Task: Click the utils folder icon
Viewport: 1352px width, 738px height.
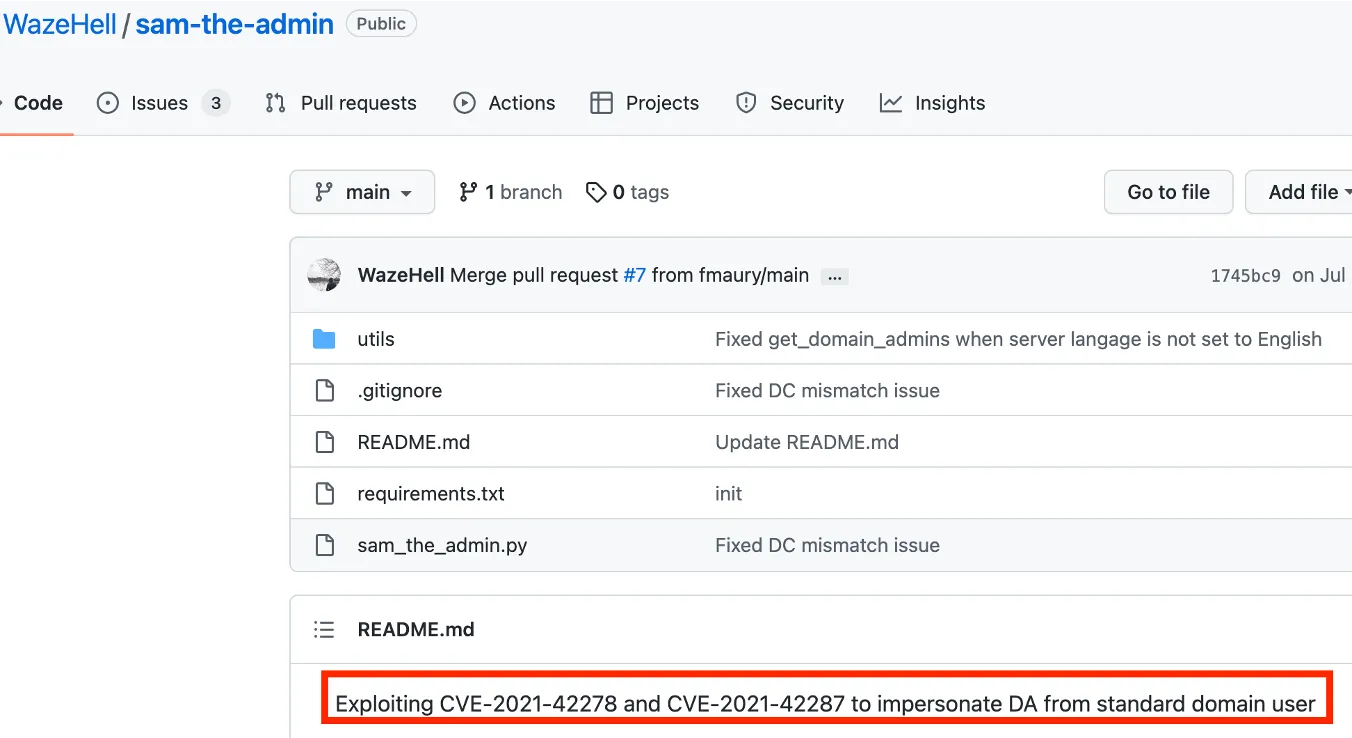Action: coord(324,339)
